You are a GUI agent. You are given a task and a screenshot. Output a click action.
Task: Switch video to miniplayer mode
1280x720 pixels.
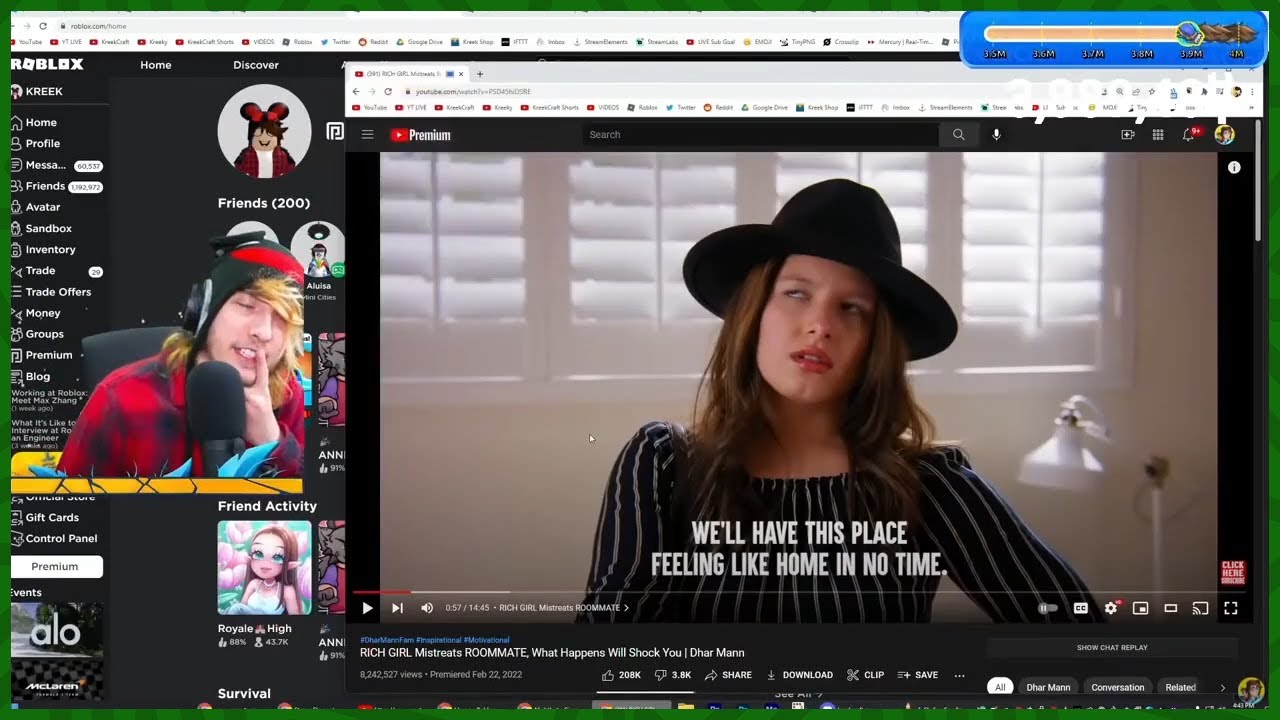pyautogui.click(x=1140, y=608)
